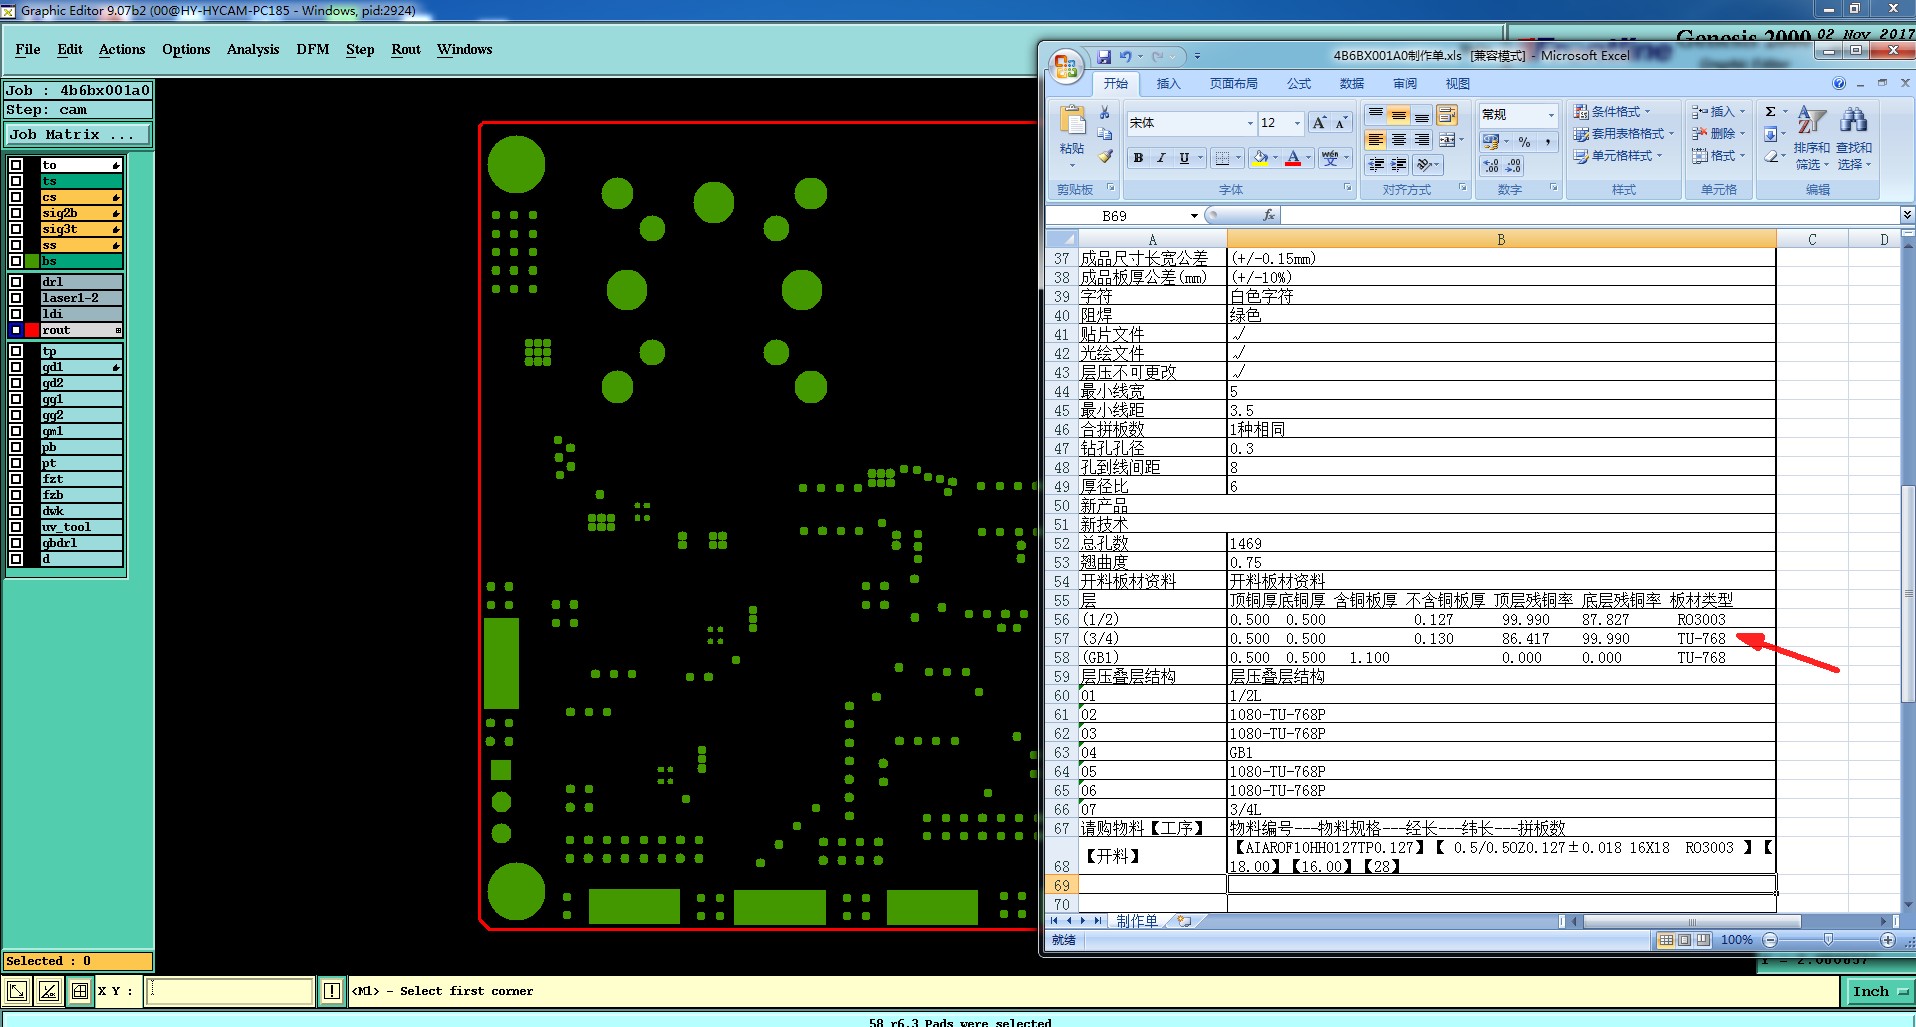Apply bold formatting in Excel

click(x=1138, y=158)
